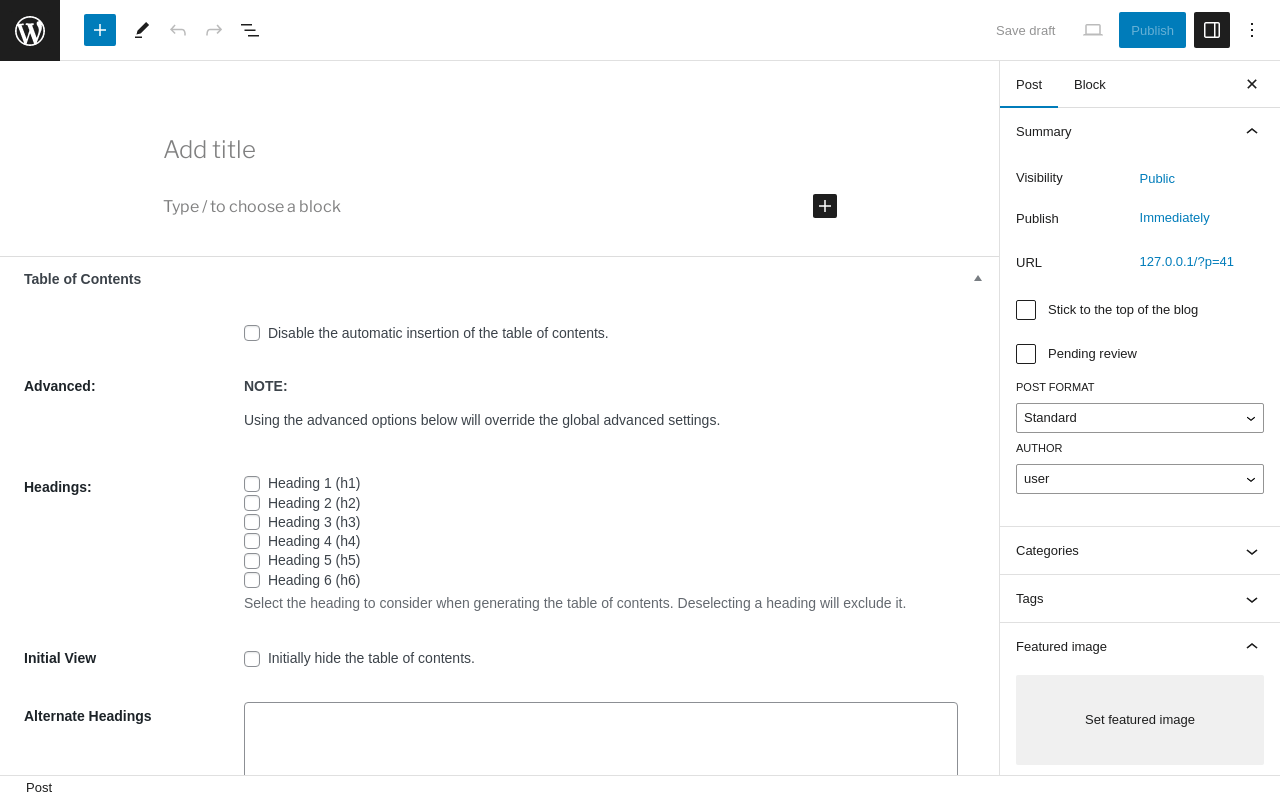1280x800 pixels.
Task: Click the WordPress logo icon
Action: click(x=30, y=30)
